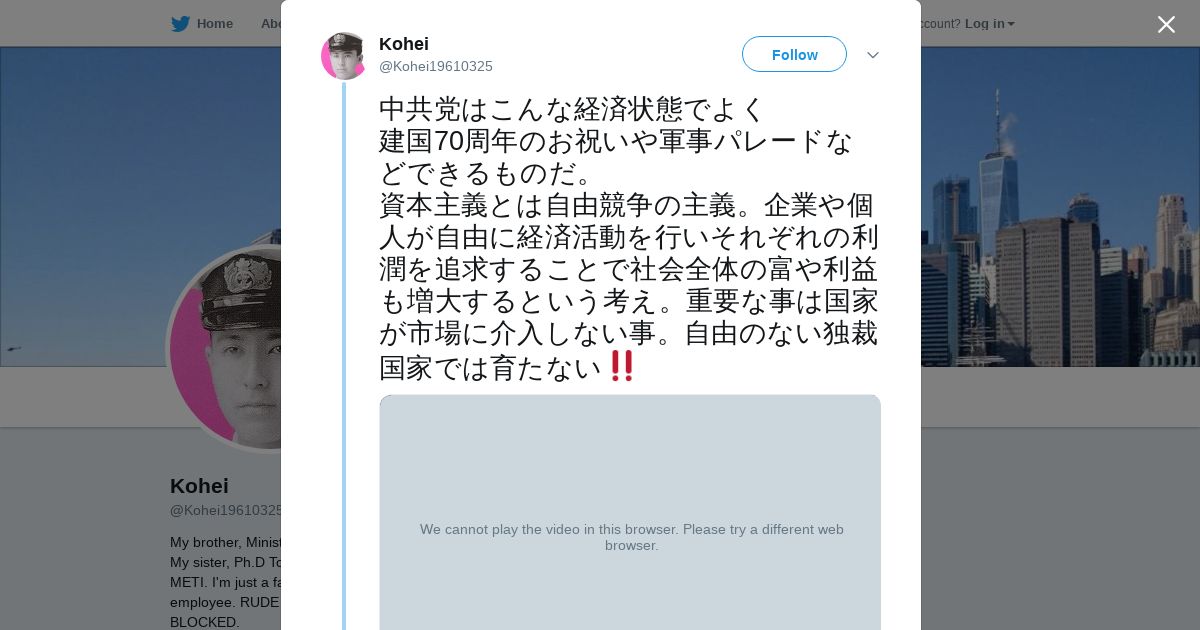Click Kohei's small avatar in the tweet
The height and width of the screenshot is (630, 1200).
[344, 56]
